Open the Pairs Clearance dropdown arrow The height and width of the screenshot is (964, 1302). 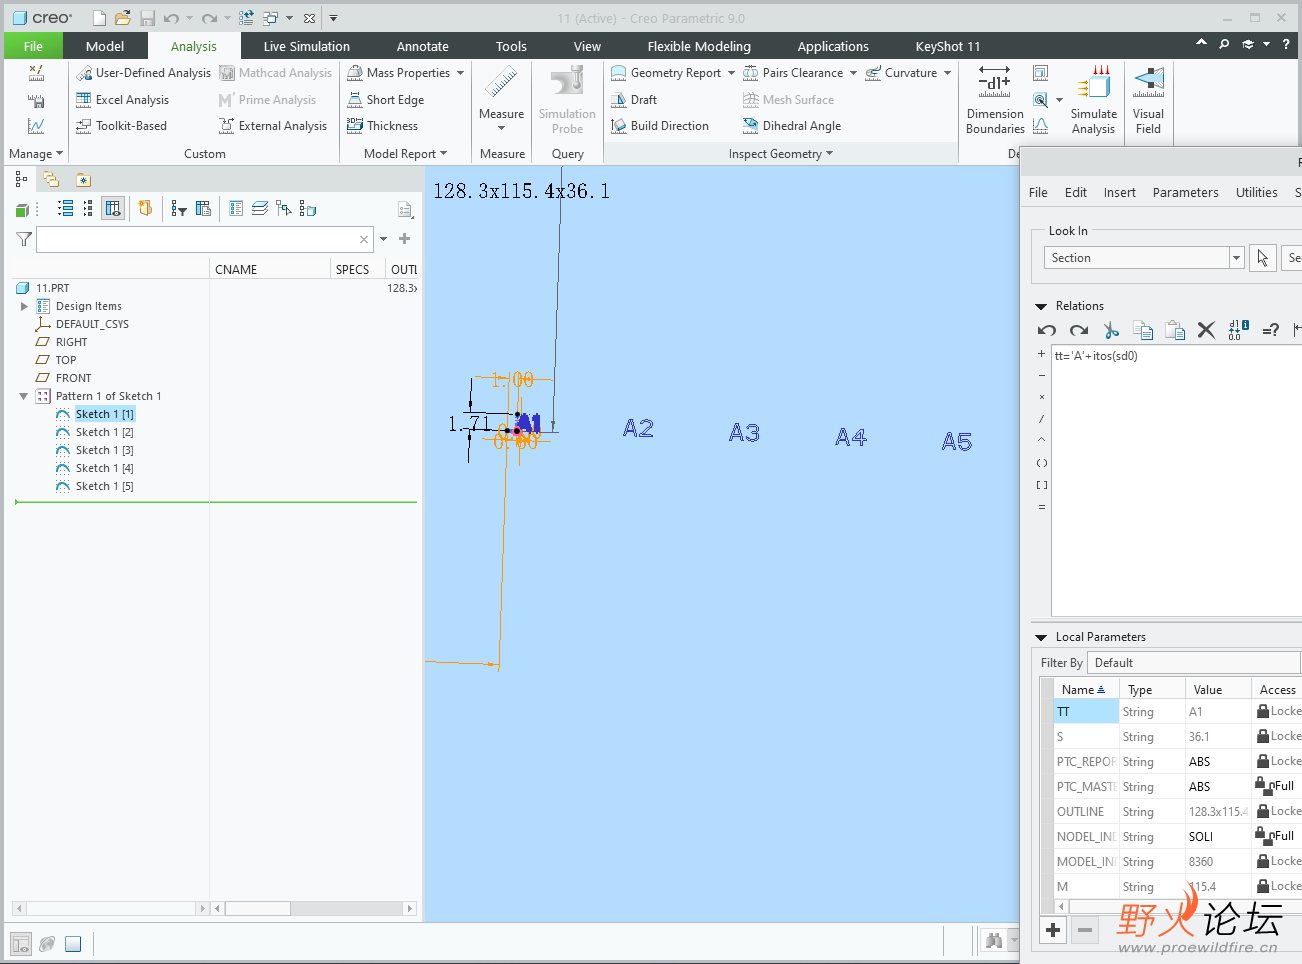coord(853,73)
